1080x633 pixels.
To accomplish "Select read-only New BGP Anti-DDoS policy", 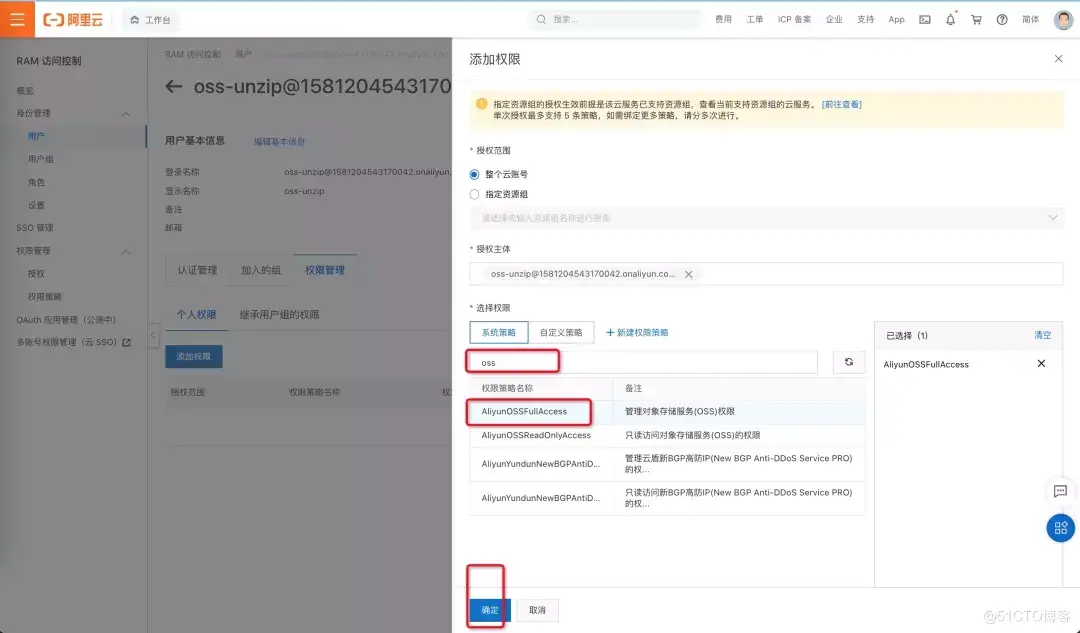I will point(667,498).
